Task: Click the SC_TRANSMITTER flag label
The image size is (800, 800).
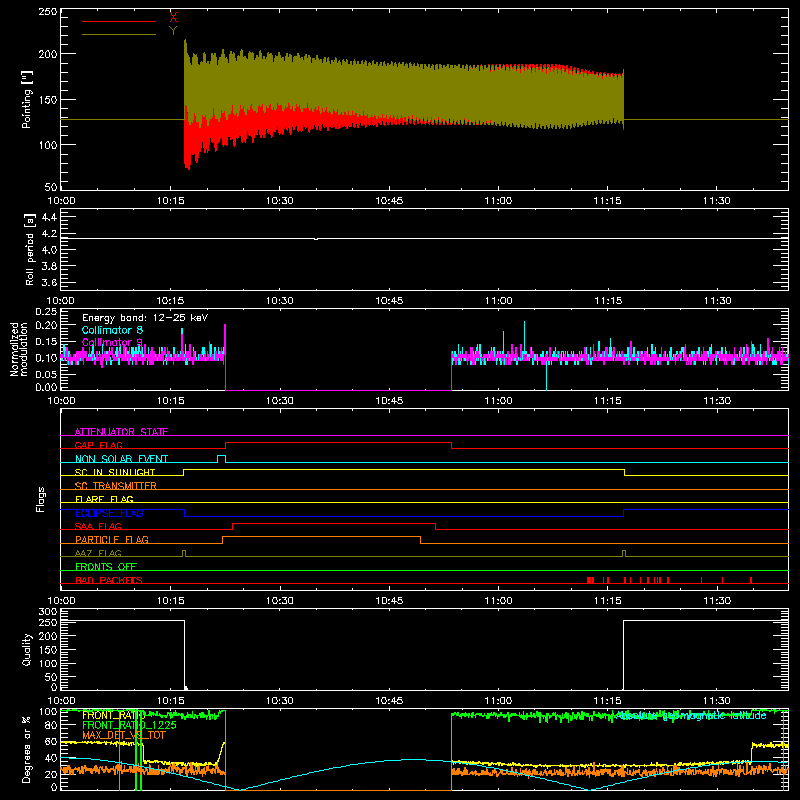Action: click(x=116, y=486)
